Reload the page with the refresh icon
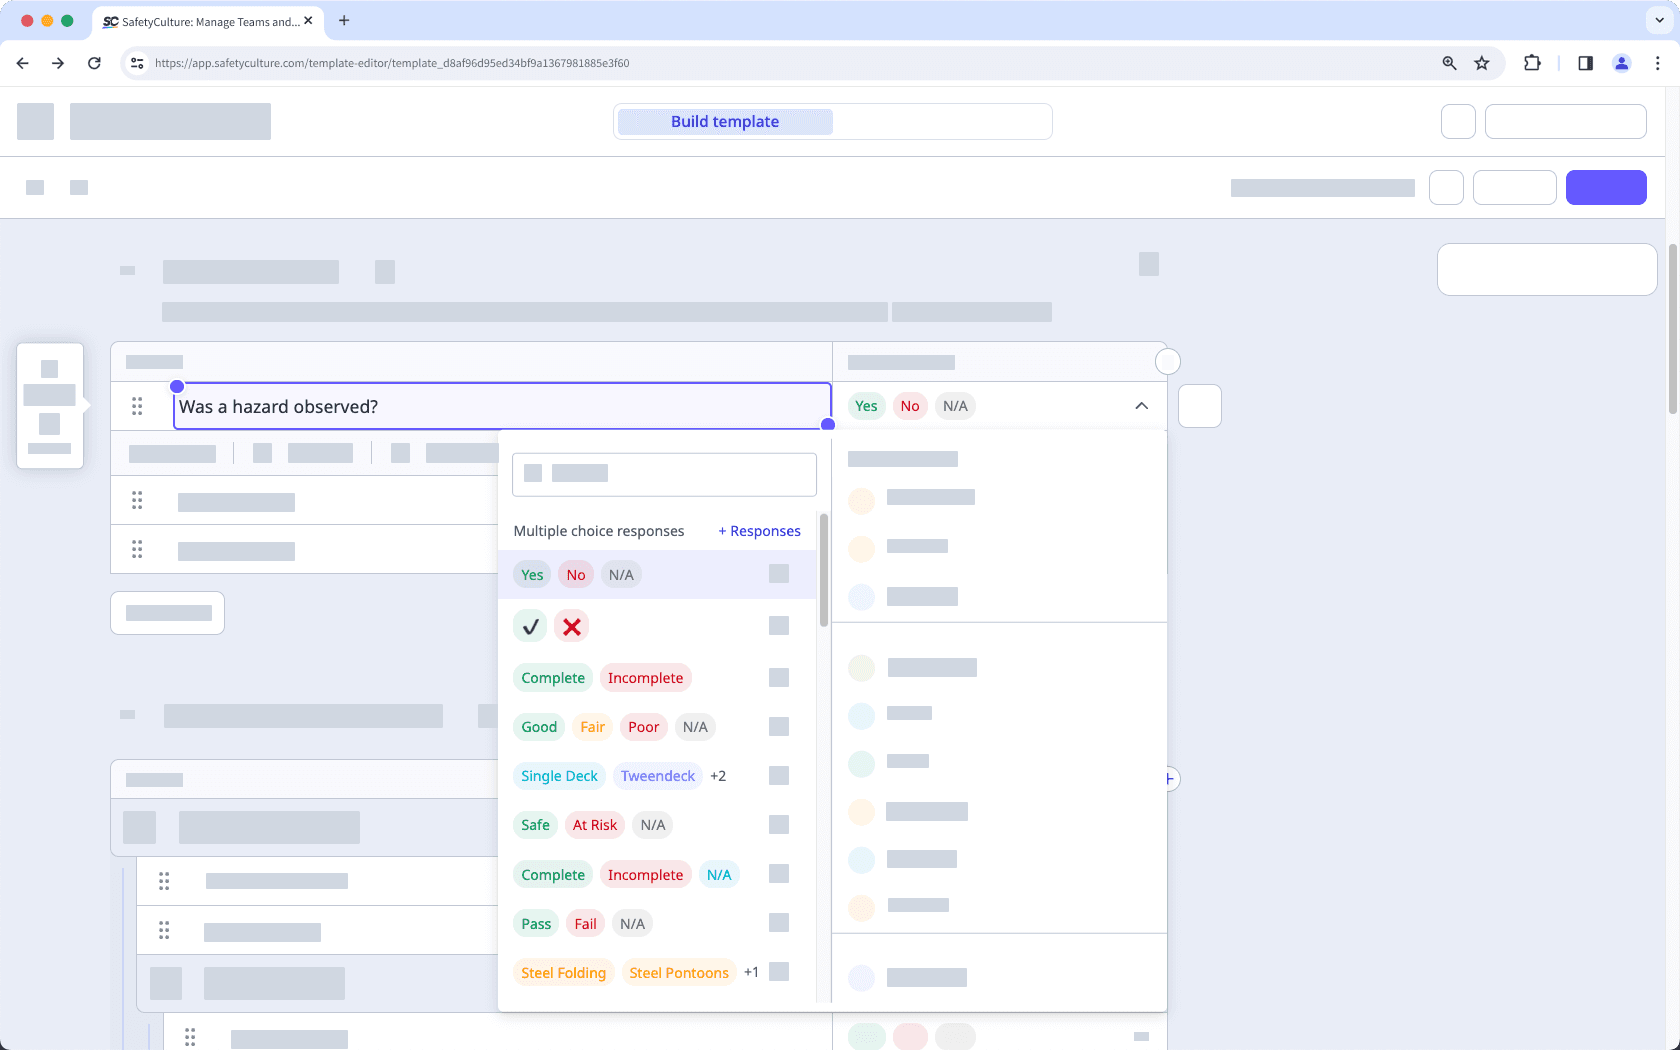Image resolution: width=1680 pixels, height=1050 pixels. pos(94,62)
